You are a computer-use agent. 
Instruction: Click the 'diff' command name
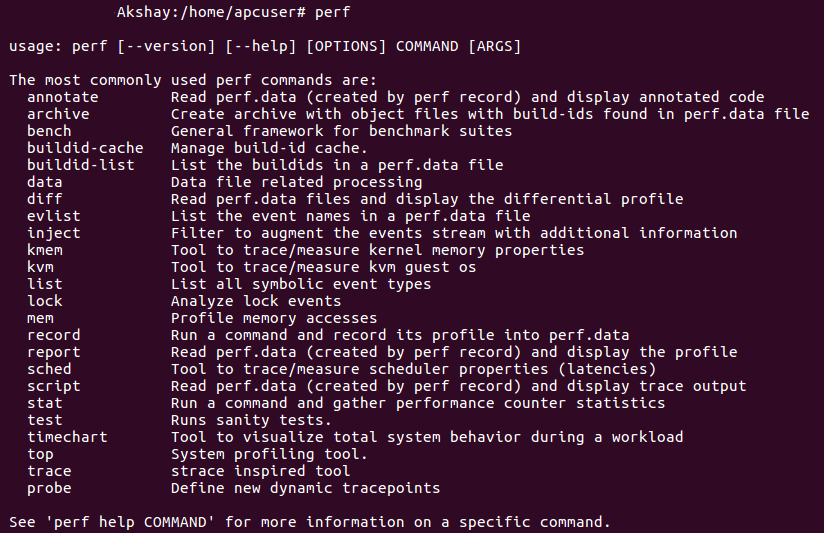(45, 199)
